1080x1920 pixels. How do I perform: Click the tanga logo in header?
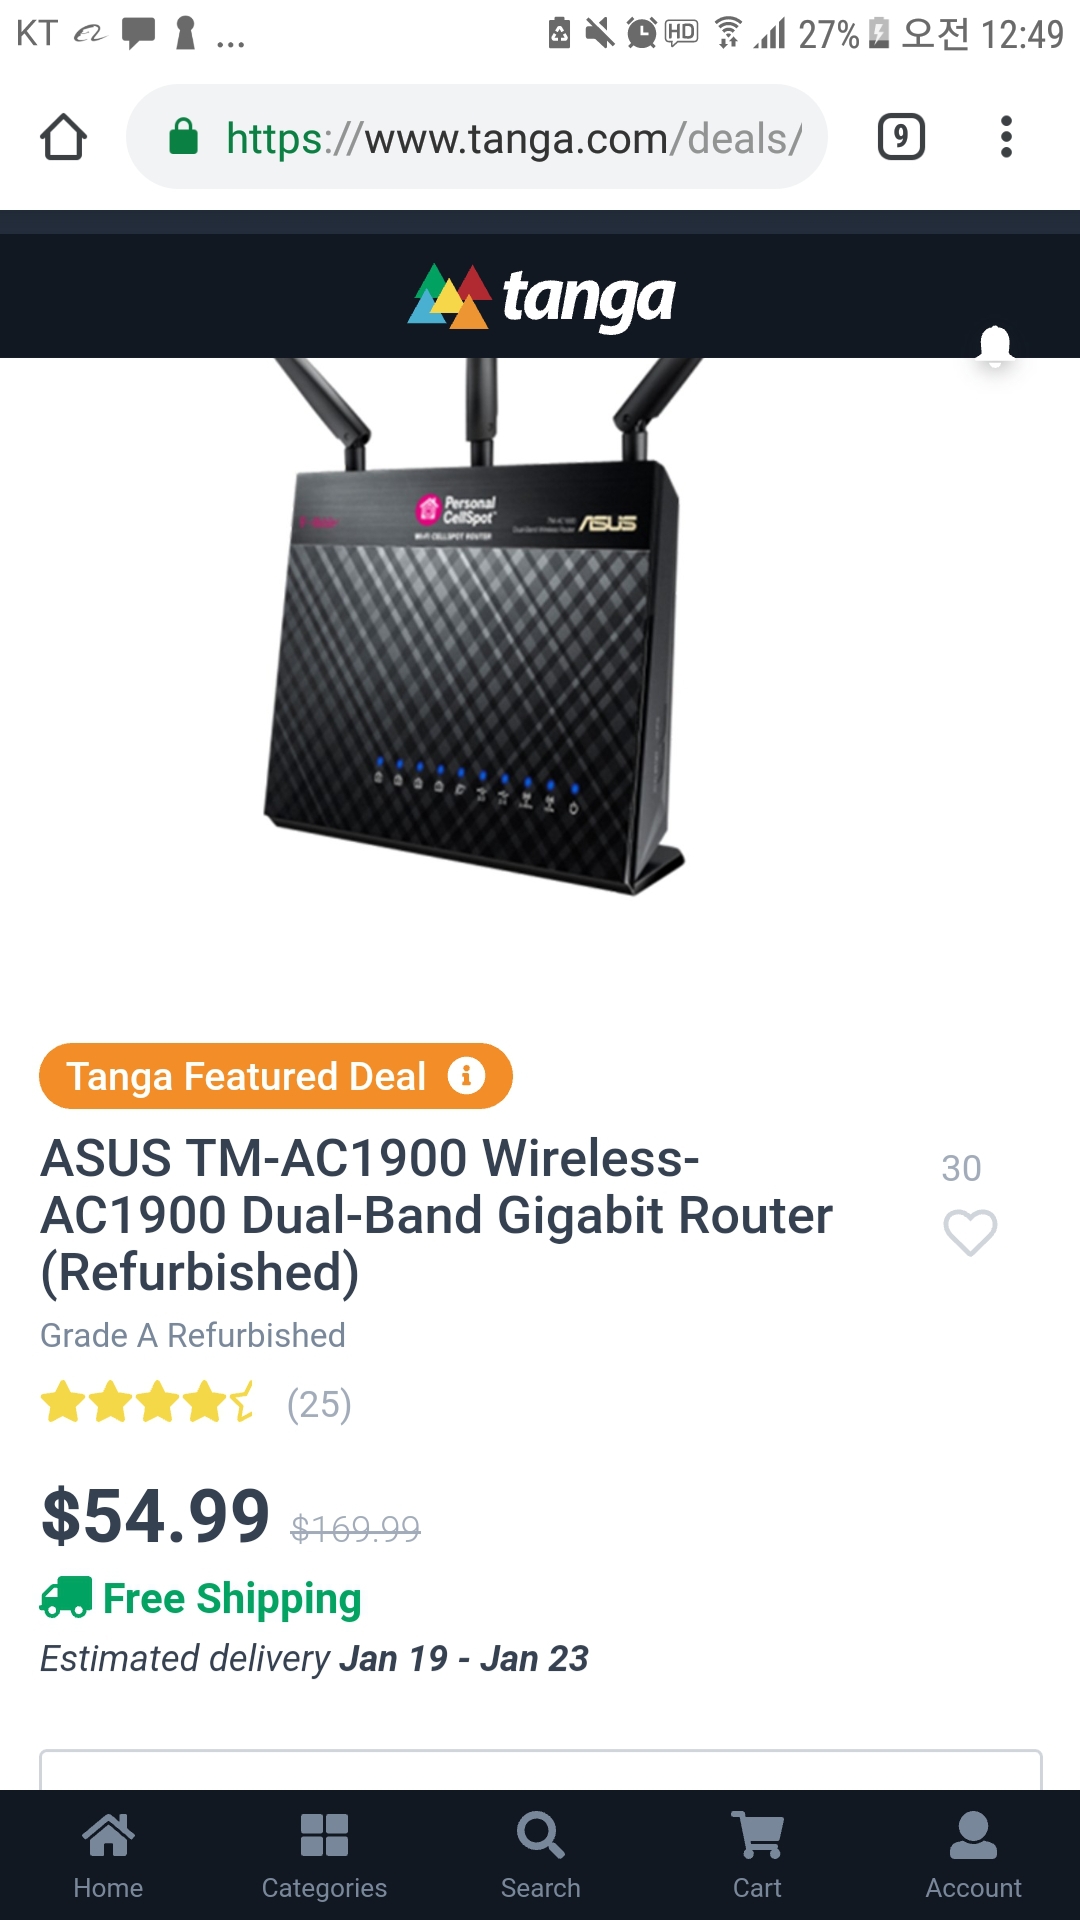(541, 297)
